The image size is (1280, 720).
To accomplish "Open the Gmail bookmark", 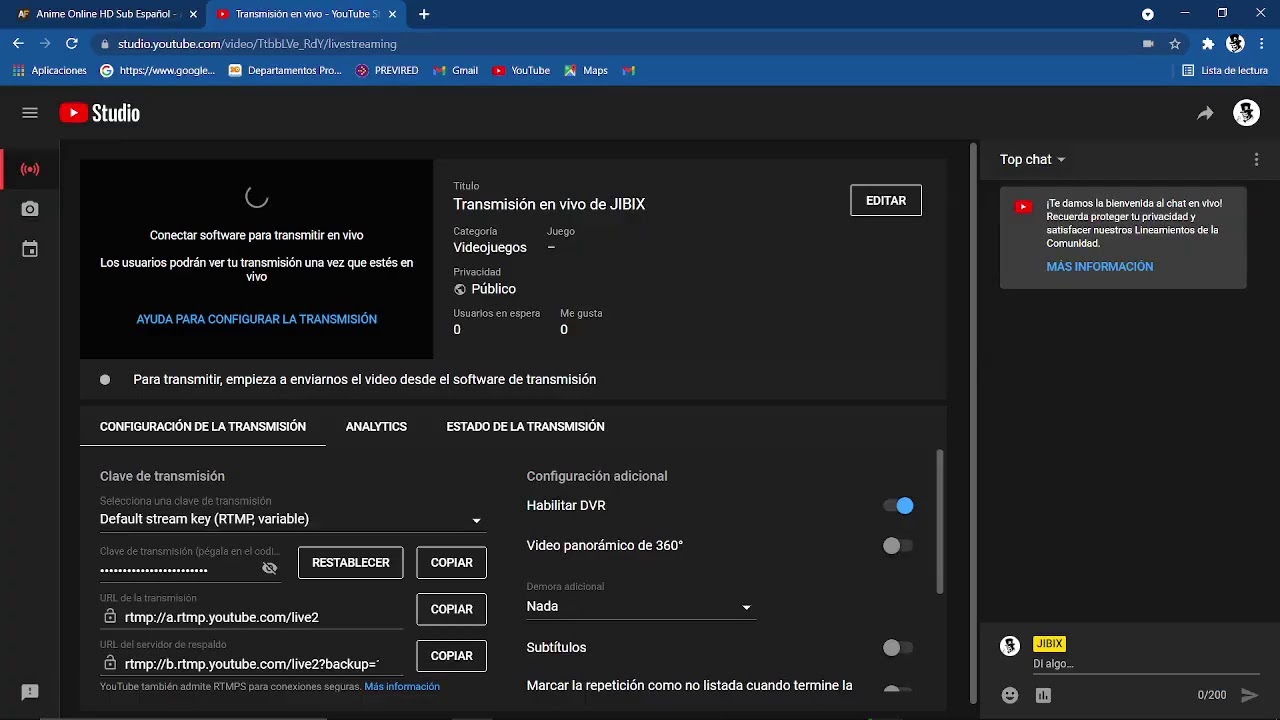I will 456,70.
